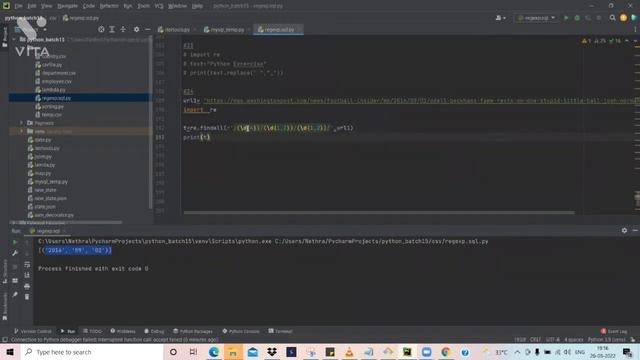The image size is (640, 360).
Task: Click the pin tab icon in Run panel
Action: pyautogui.click(x=15, y=294)
